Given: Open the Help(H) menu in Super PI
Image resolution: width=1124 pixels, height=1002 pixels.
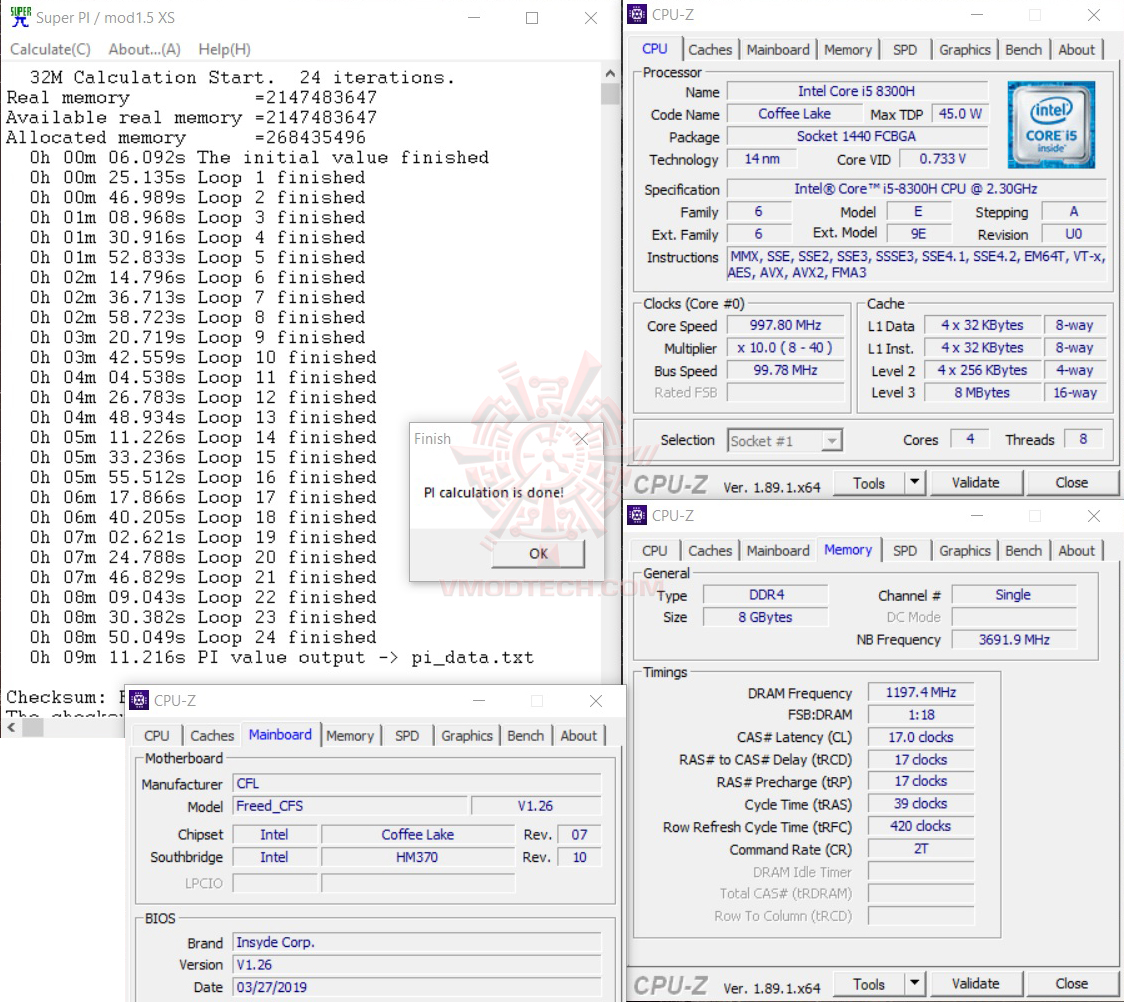Looking at the screenshot, I should click(x=224, y=49).
